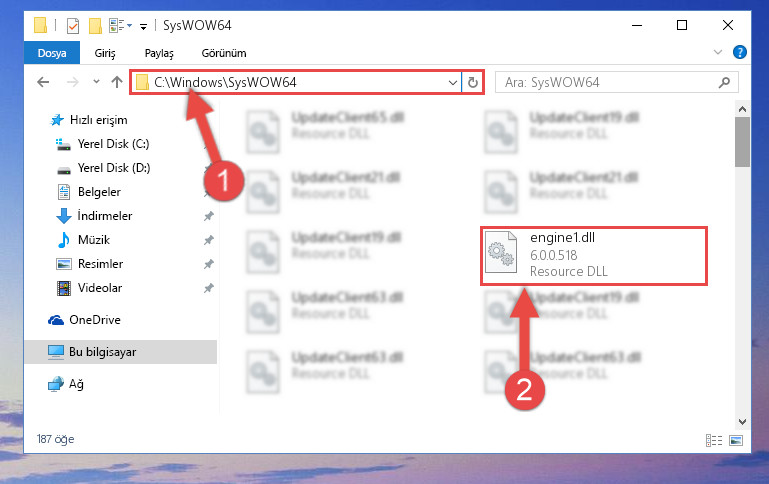The width and height of the screenshot is (769, 484).
Task: Click the Properties checkmark quick-access icon
Action: (x=73, y=25)
